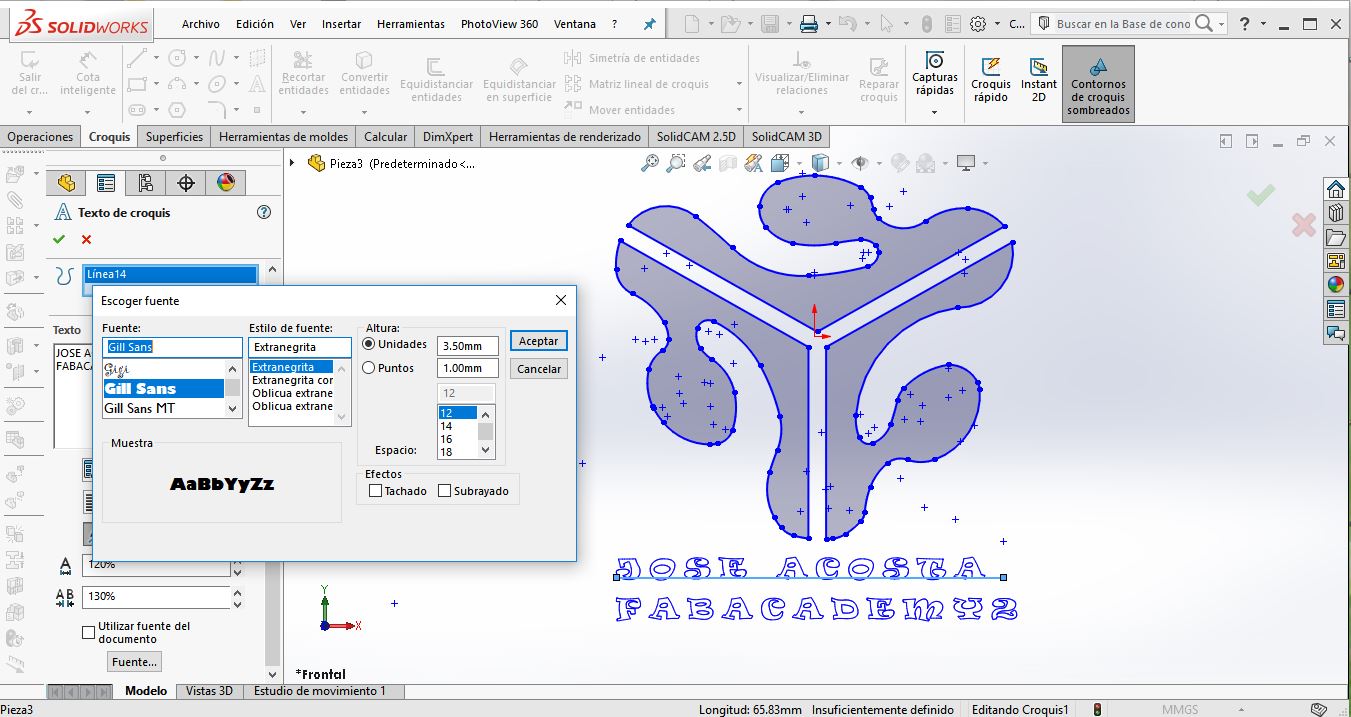This screenshot has width=1351, height=717.
Task: Toggle Contornos de croquis sombreados
Action: tap(1098, 85)
